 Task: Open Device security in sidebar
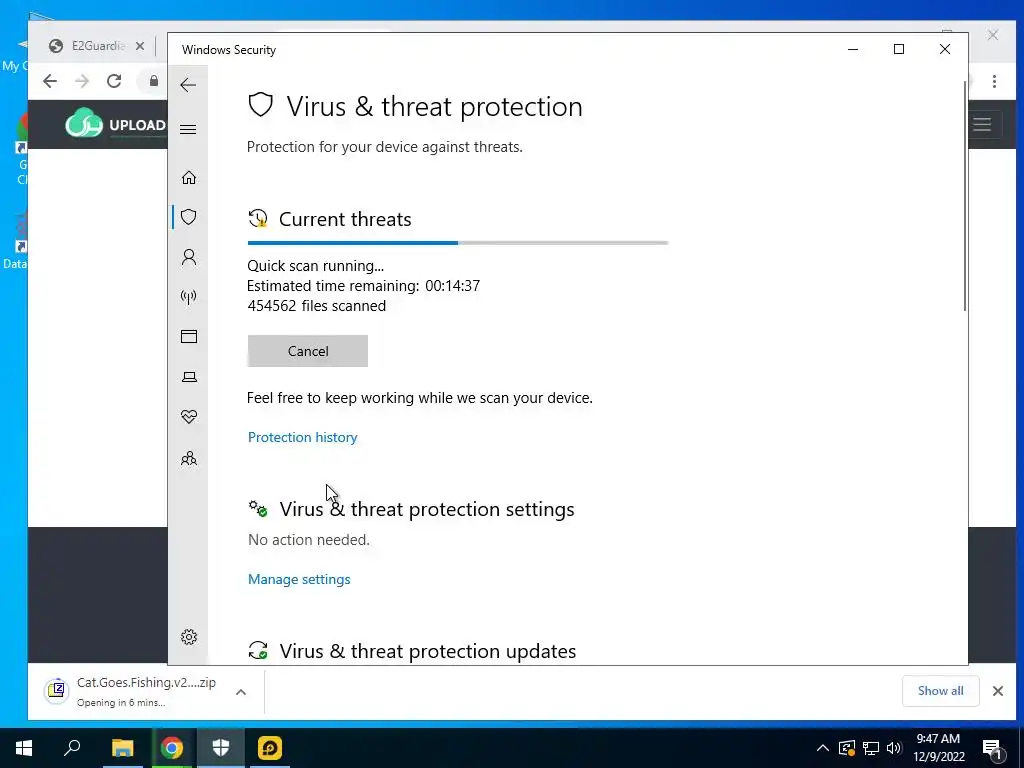coord(189,377)
